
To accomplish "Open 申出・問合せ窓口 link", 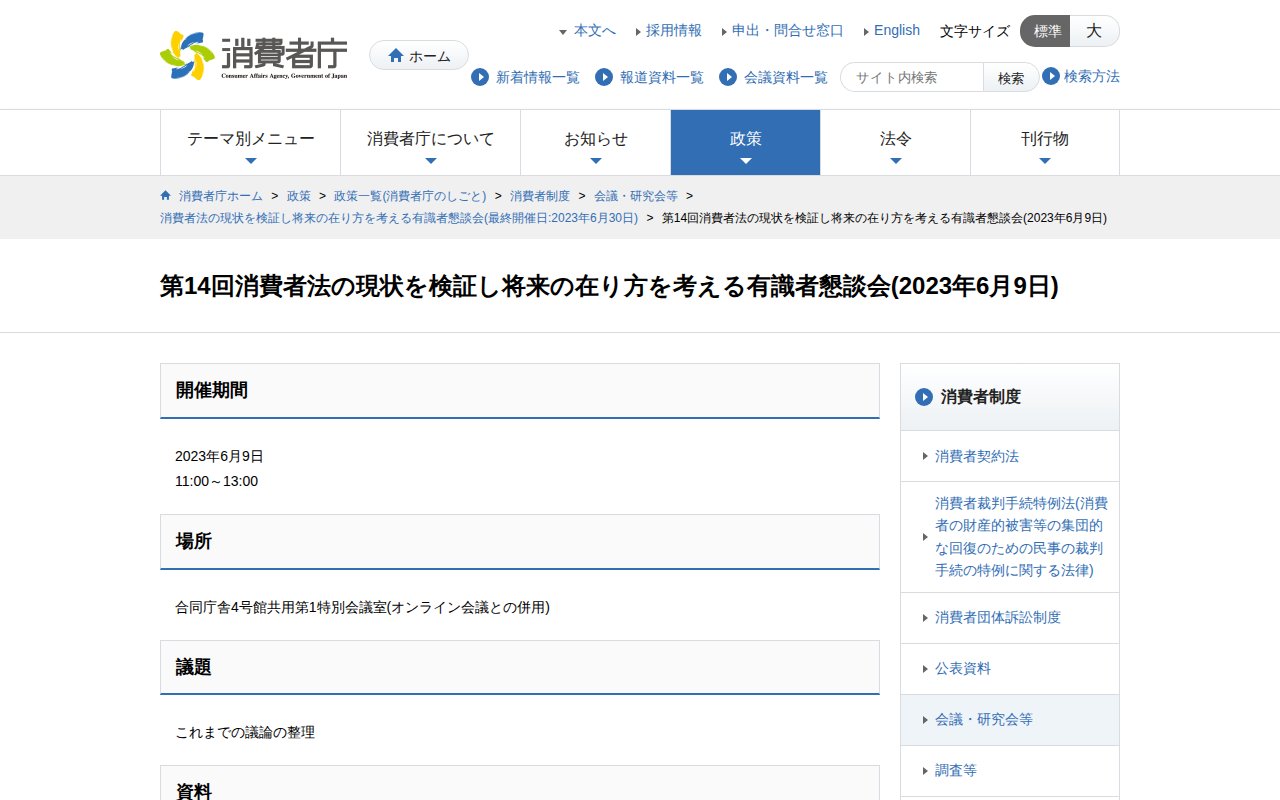I will pos(788,31).
